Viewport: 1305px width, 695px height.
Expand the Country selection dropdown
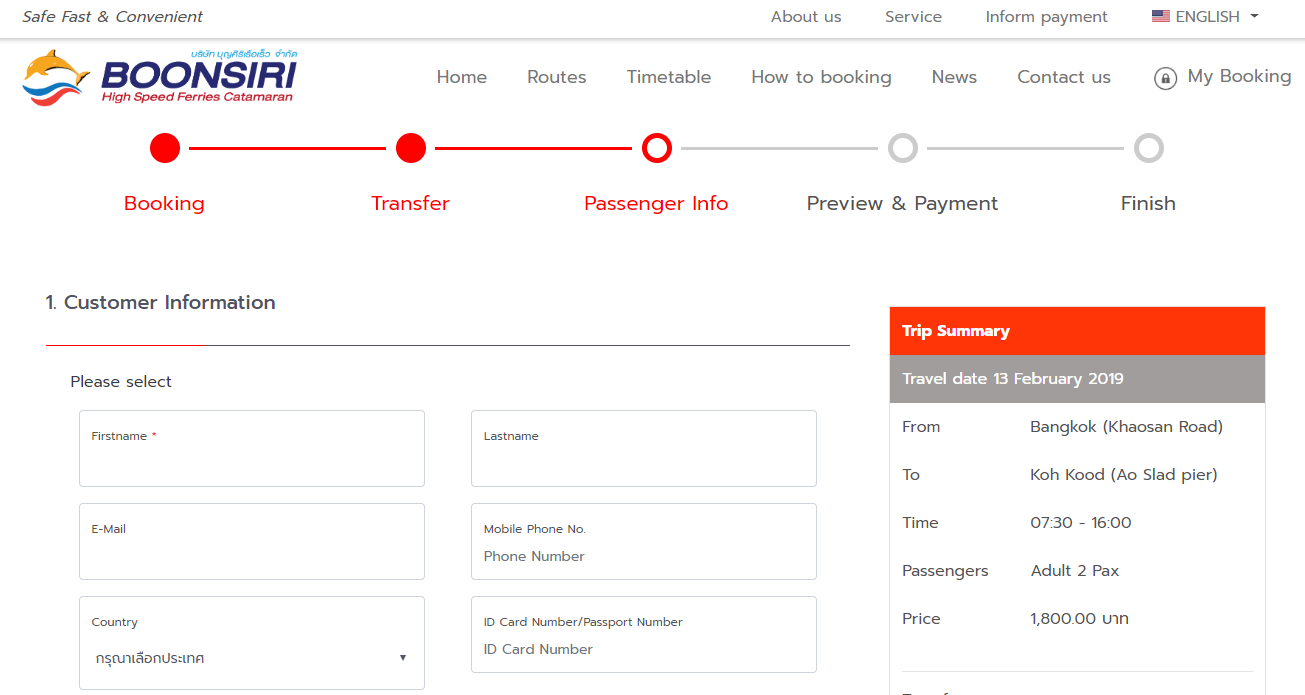[250, 658]
